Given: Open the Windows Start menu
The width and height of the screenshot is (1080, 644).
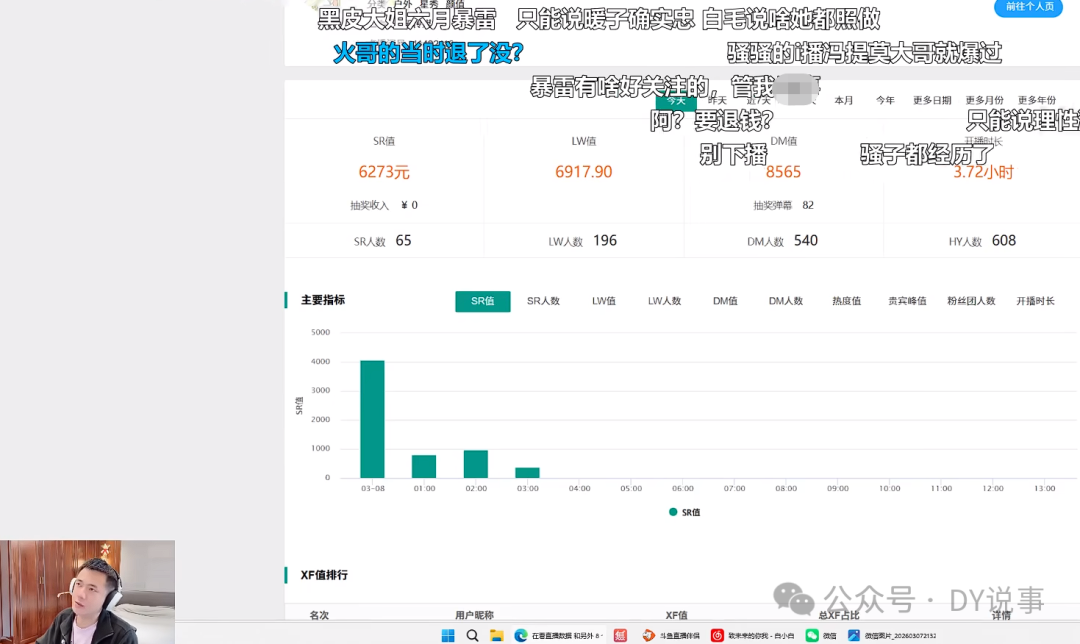Looking at the screenshot, I should click(x=448, y=635).
